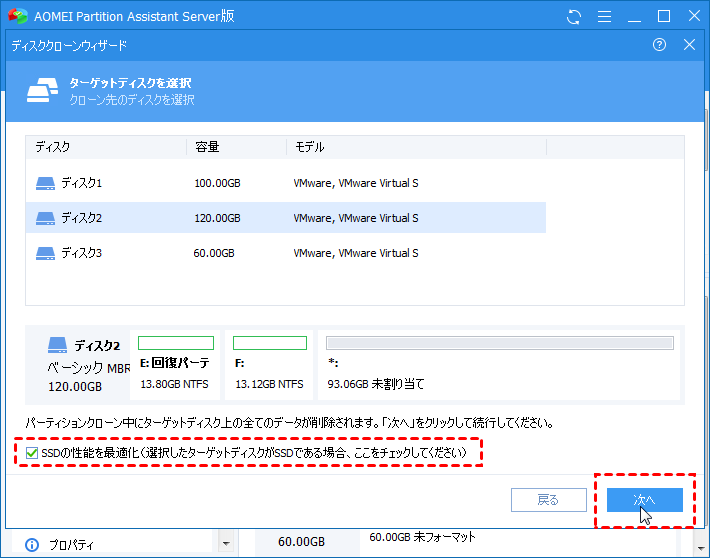Select the ディスク2 120.00GB row
Screen dimensions: 710x558
pyautogui.click(x=286, y=218)
